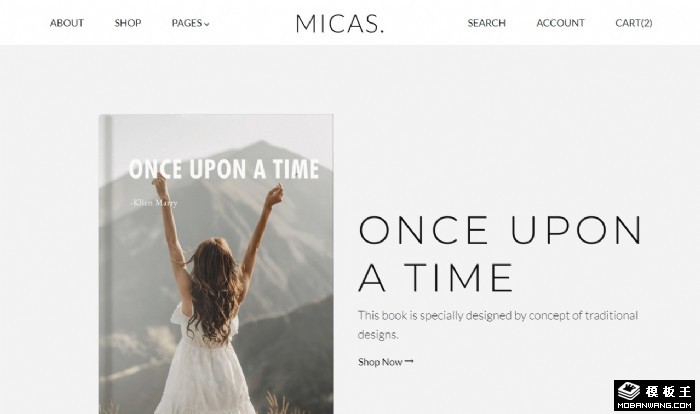The image size is (700, 414).
Task: Click the mountain peak on the book cover
Action: point(261,145)
